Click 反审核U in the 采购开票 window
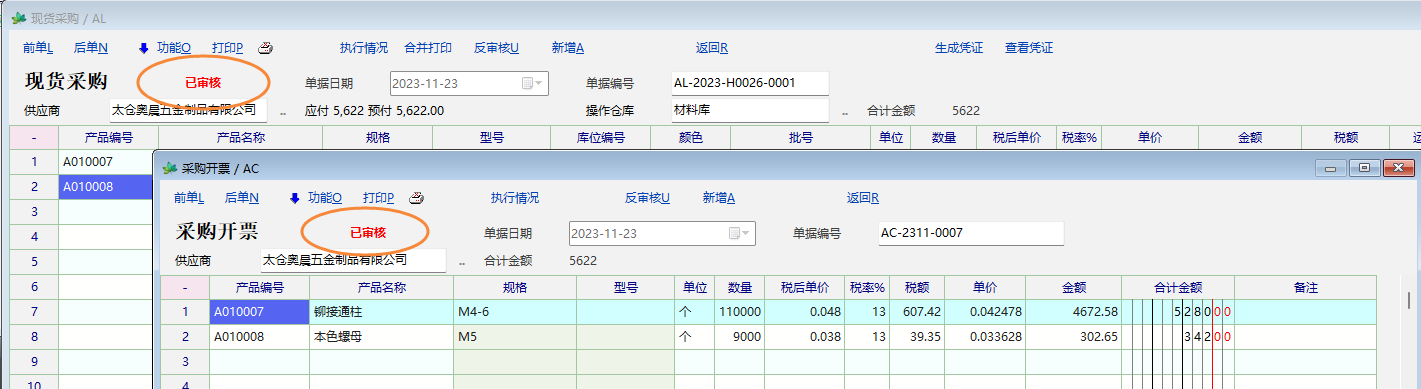1421x389 pixels. [647, 198]
